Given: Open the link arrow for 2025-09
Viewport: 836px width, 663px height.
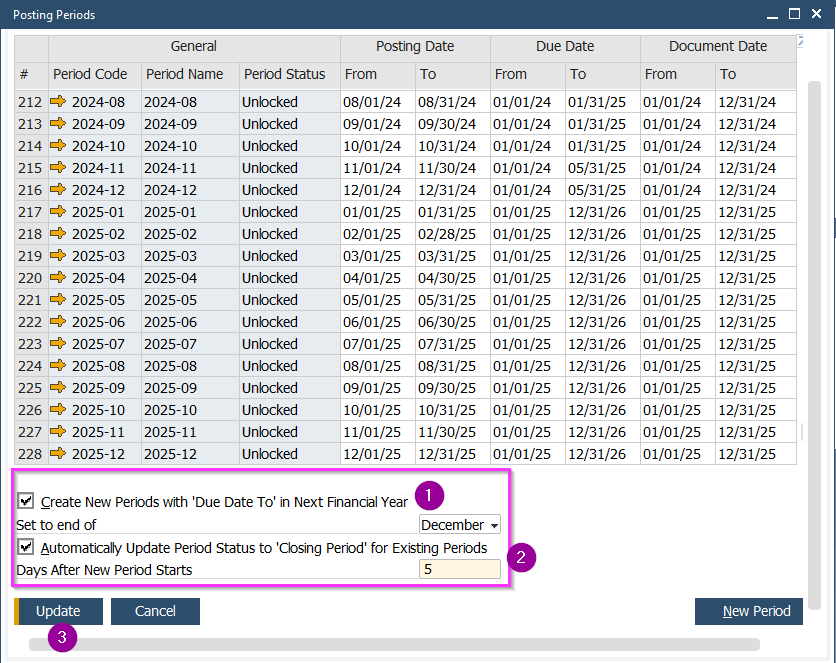Looking at the screenshot, I should [x=58, y=388].
